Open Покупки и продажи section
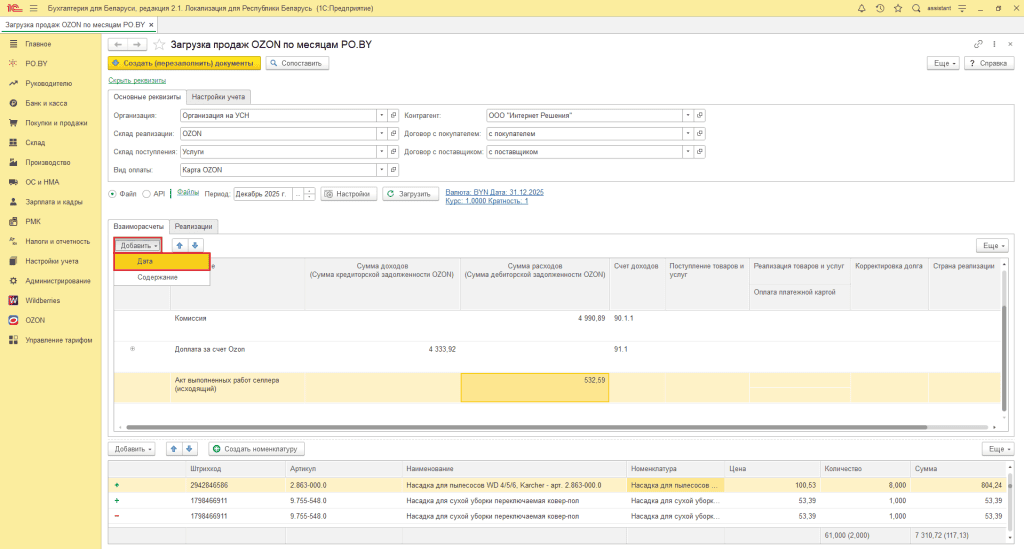This screenshot has height=549, width=1024. (x=56, y=123)
